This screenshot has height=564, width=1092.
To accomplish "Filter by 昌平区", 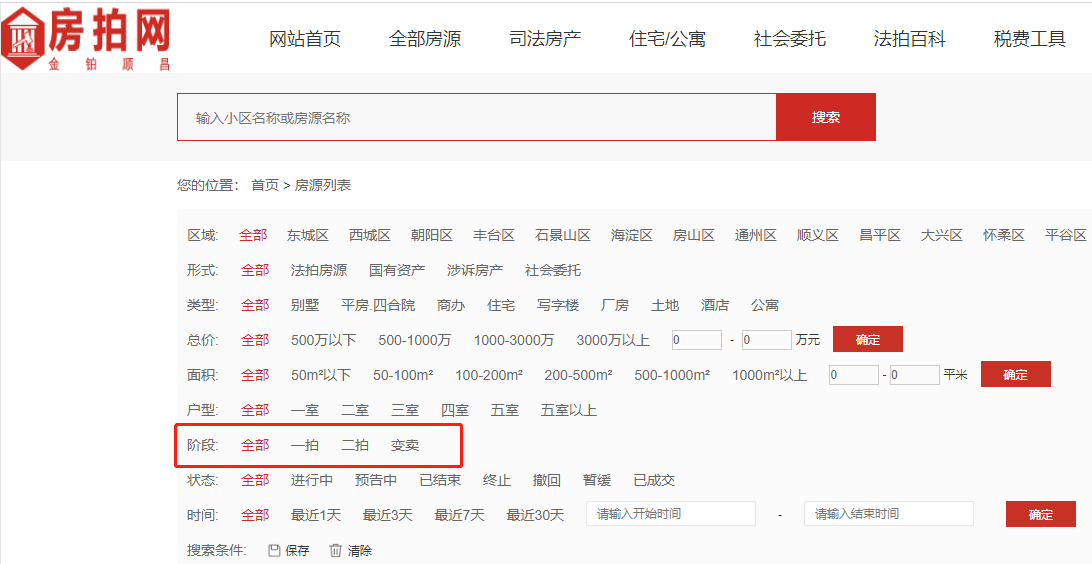I will pos(880,235).
